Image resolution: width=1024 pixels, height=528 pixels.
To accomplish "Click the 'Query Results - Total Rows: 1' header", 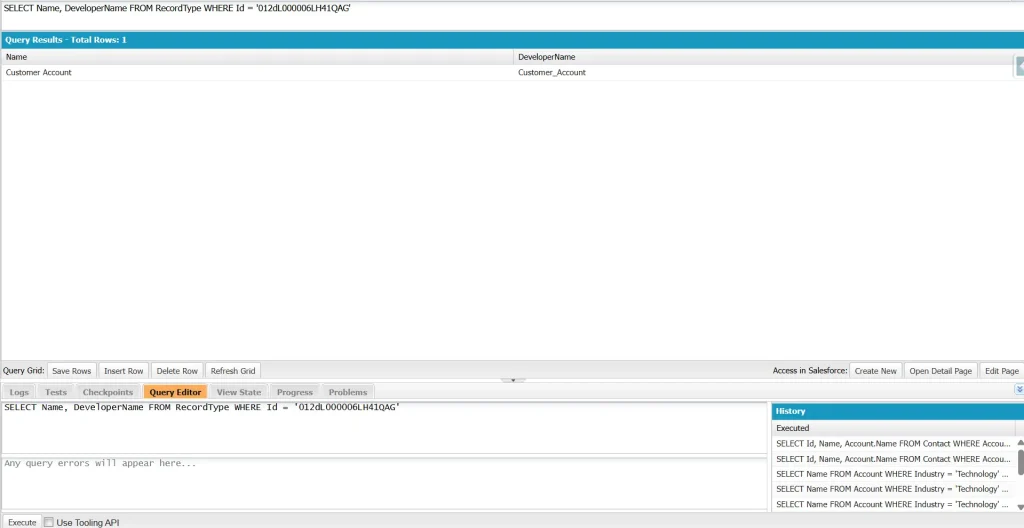I will pos(512,40).
